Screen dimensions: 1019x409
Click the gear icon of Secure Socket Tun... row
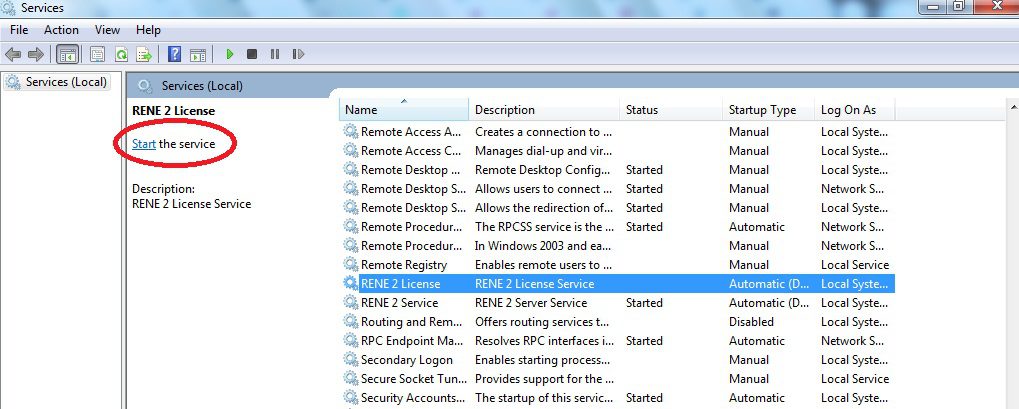click(x=351, y=378)
